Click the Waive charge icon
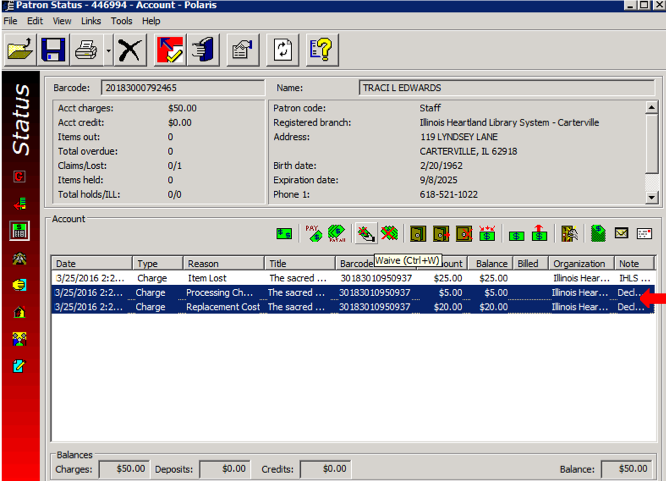Screen dimensions: 666x481 click(366, 234)
